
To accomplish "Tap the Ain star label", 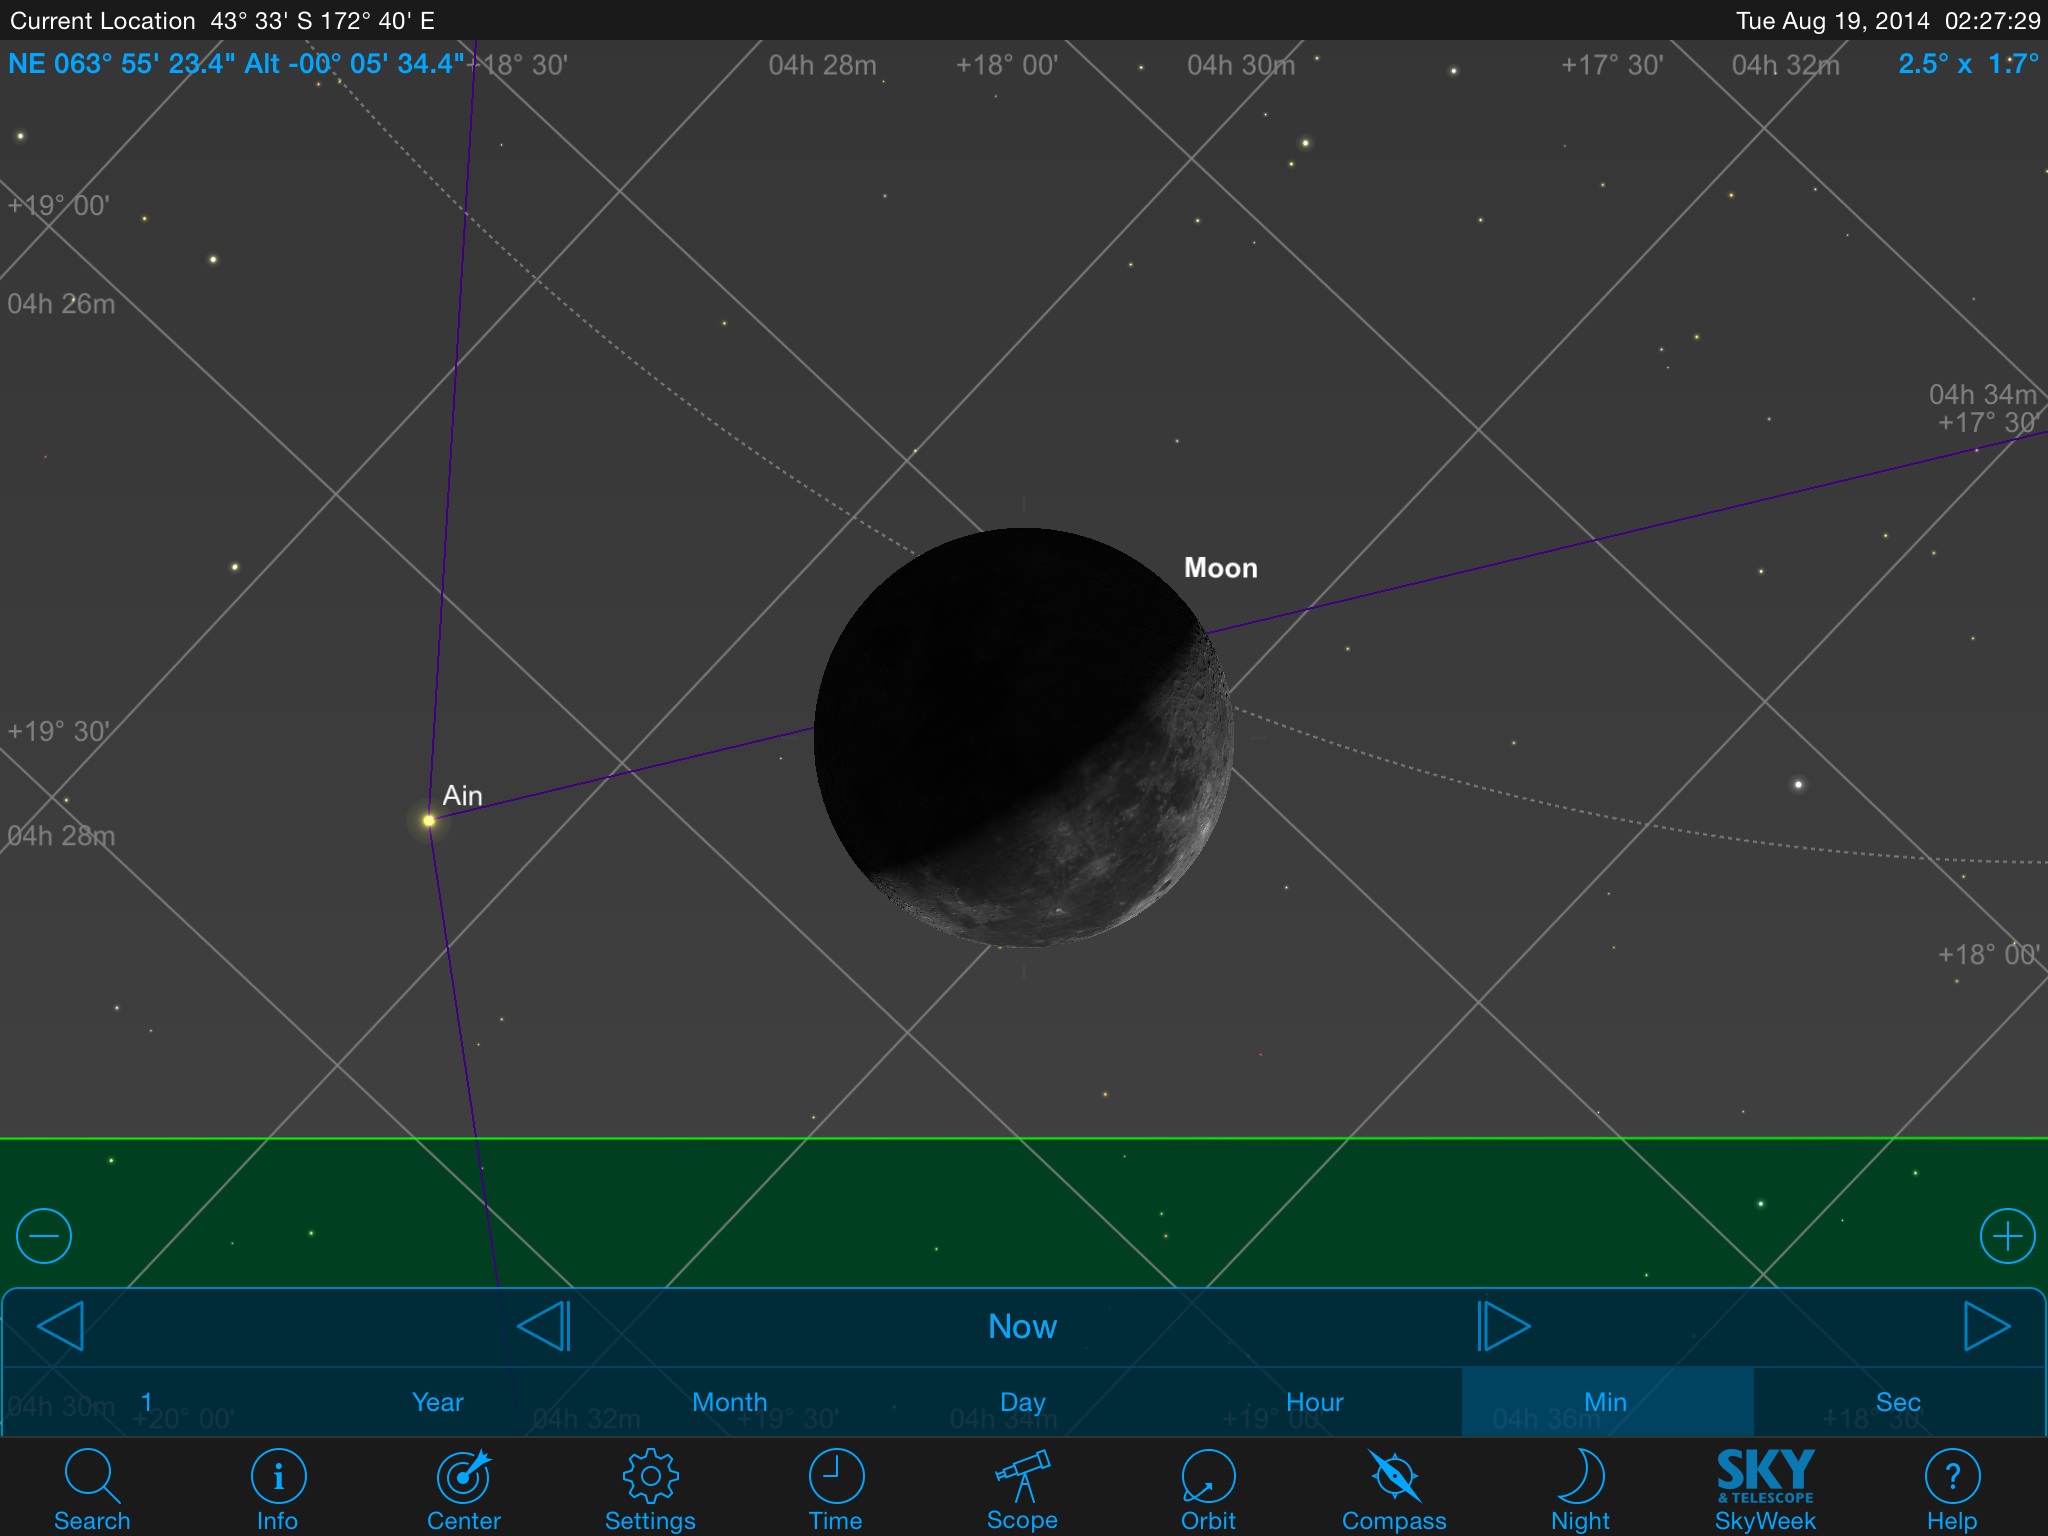I will (x=462, y=796).
